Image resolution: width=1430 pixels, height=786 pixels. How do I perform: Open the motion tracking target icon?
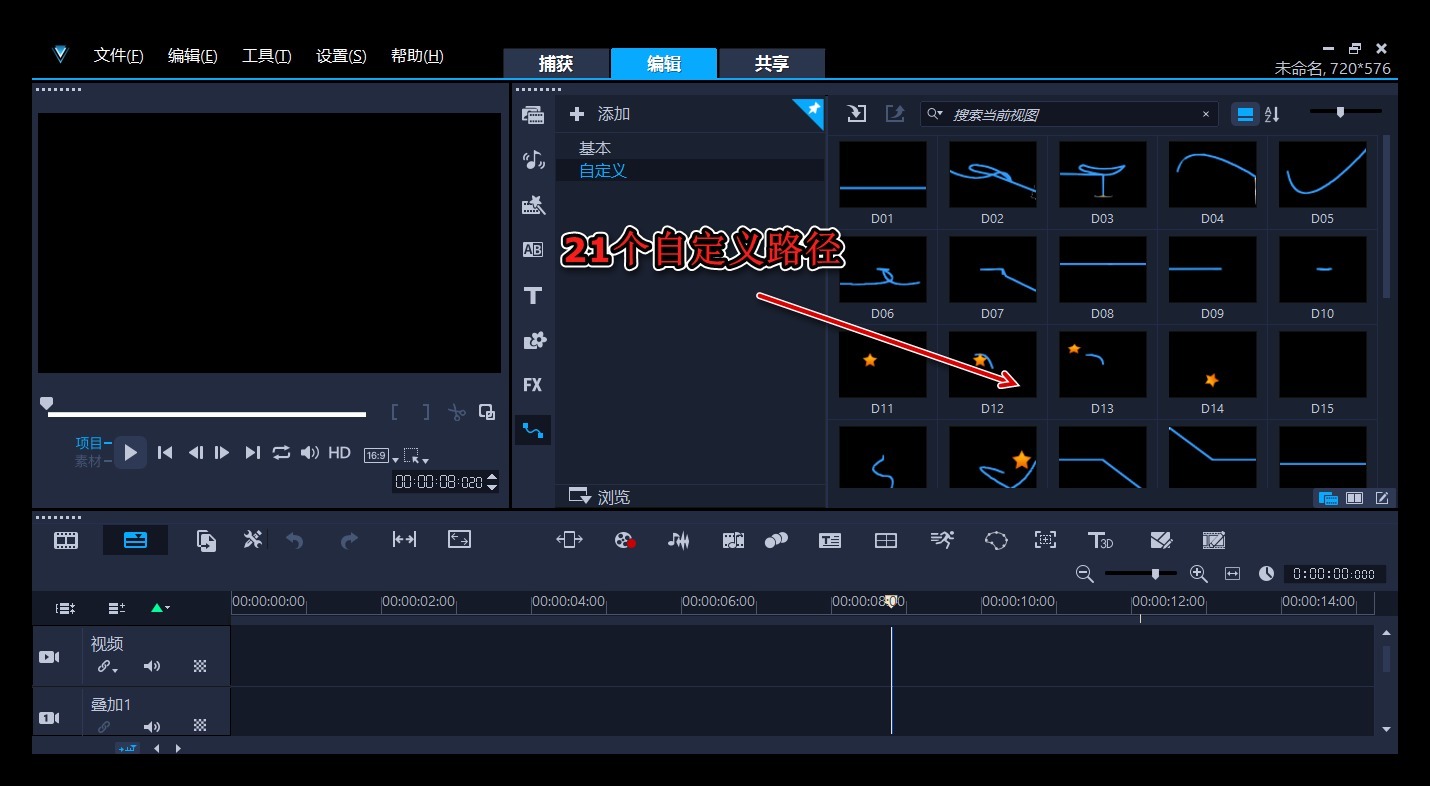[1045, 540]
